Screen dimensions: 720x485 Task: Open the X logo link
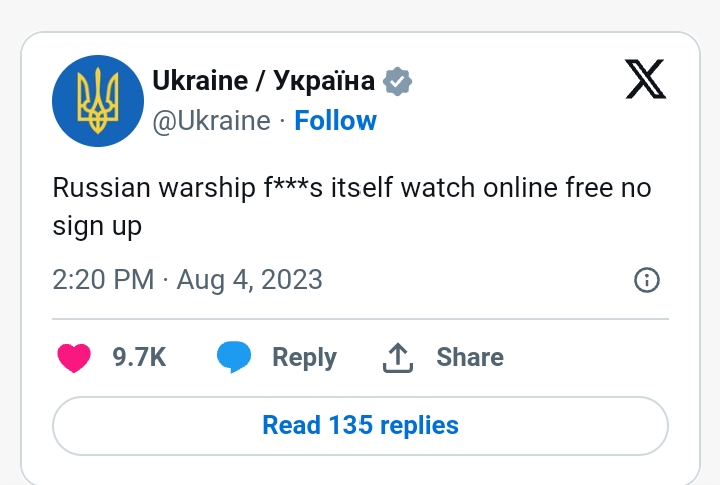click(645, 79)
